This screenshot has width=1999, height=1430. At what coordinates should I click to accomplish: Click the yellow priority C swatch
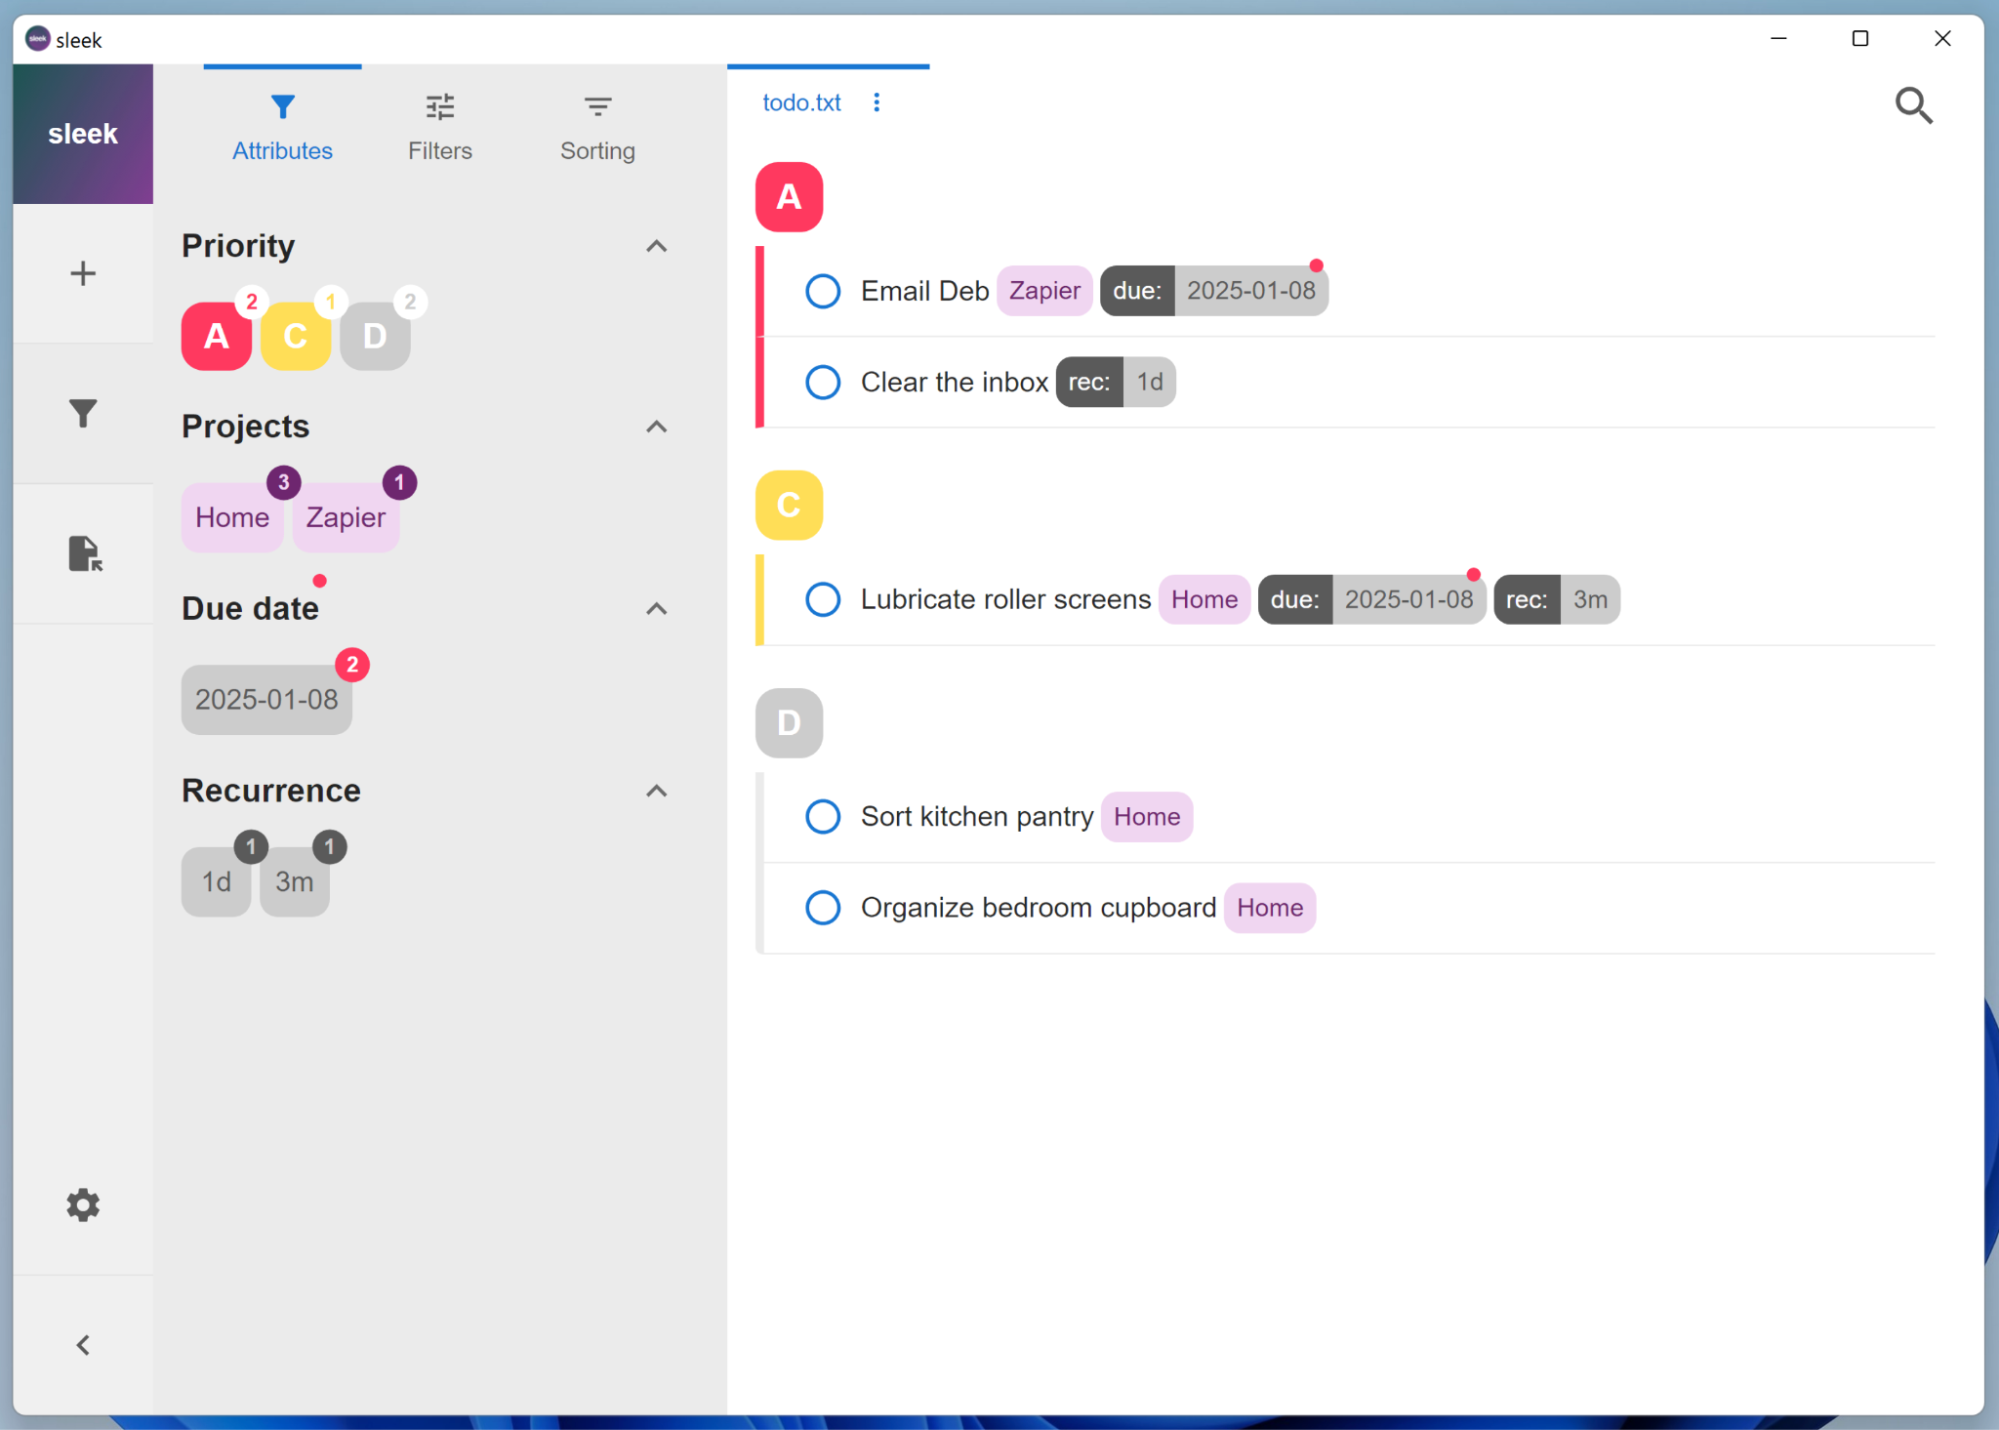click(295, 337)
